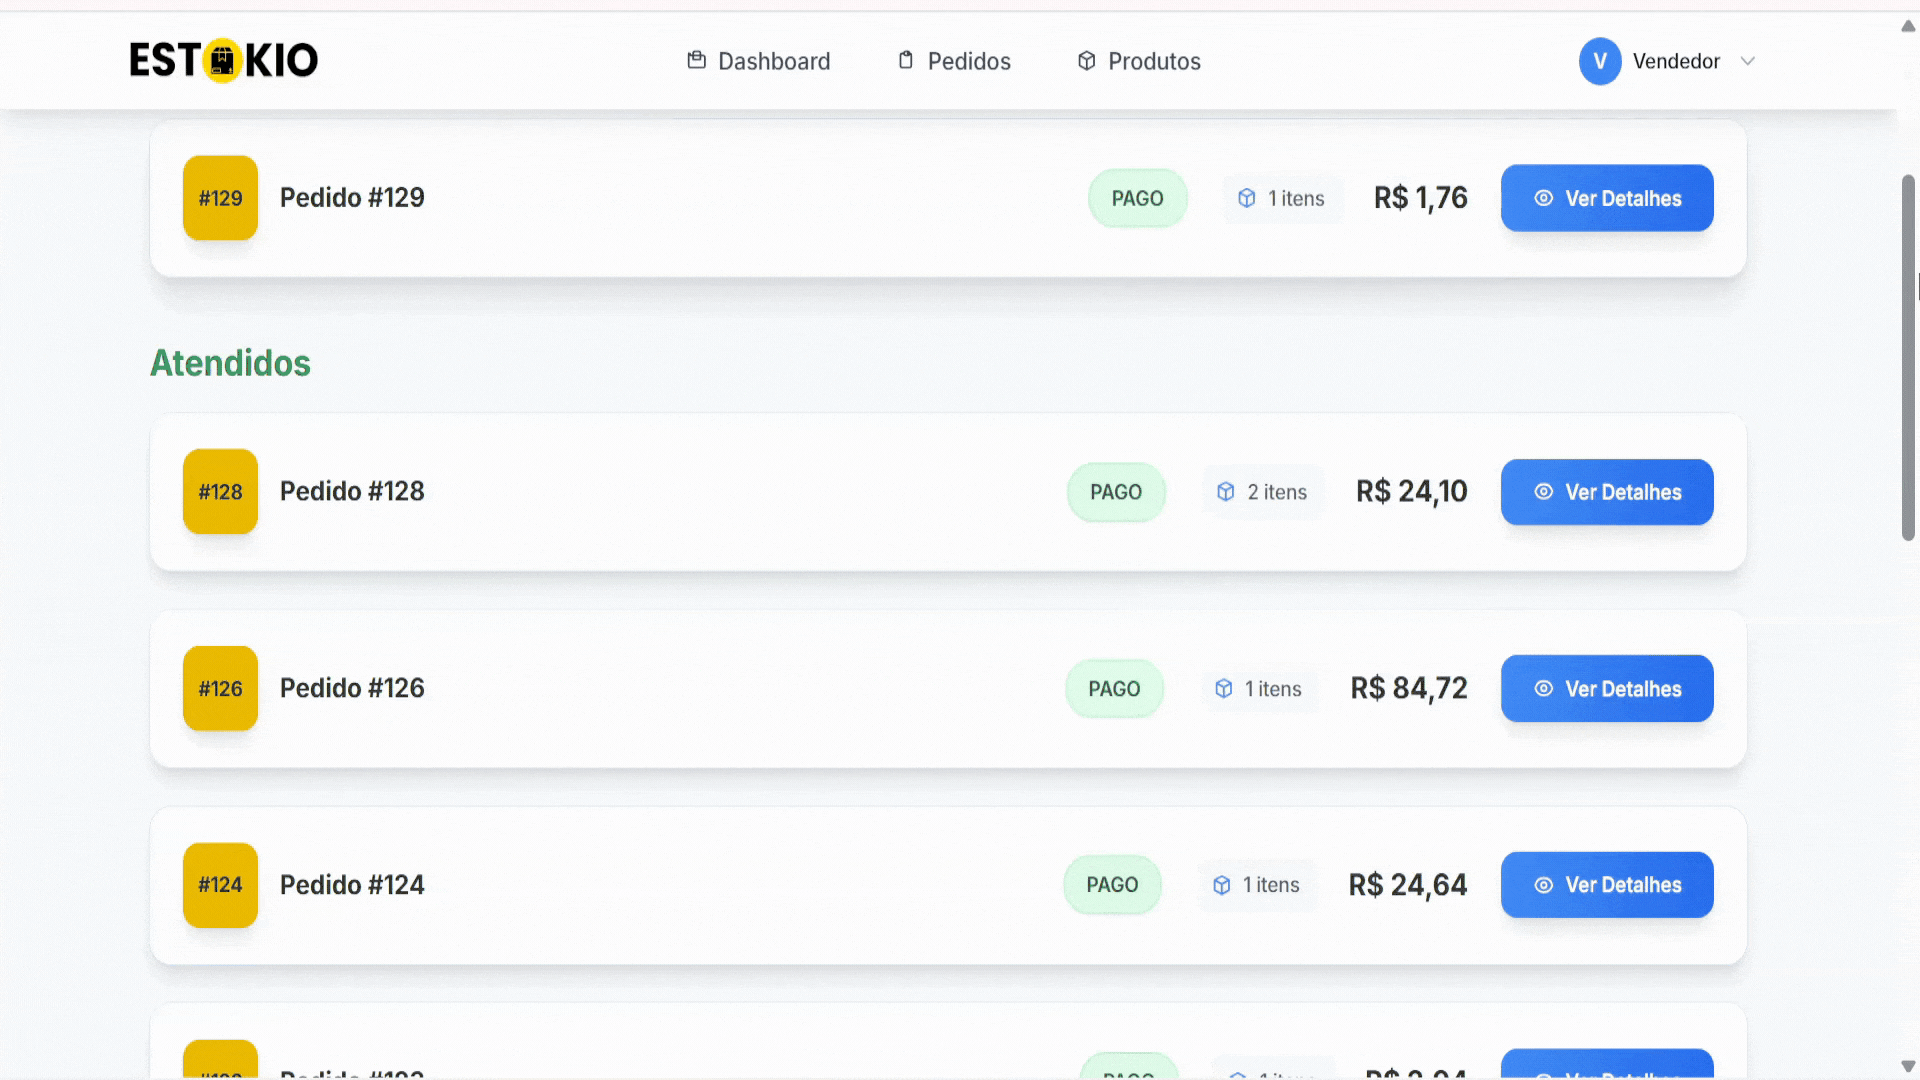Click yellow #128 order badge
The image size is (1920, 1080).
[x=220, y=492]
